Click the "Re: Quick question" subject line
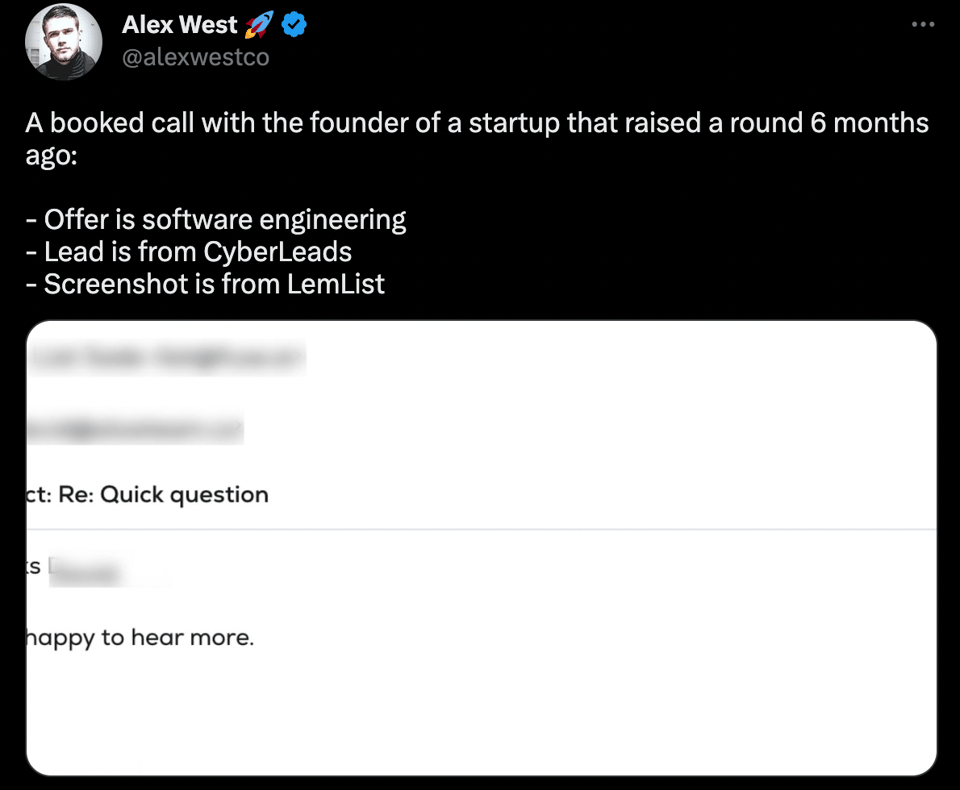960x790 pixels. (164, 495)
